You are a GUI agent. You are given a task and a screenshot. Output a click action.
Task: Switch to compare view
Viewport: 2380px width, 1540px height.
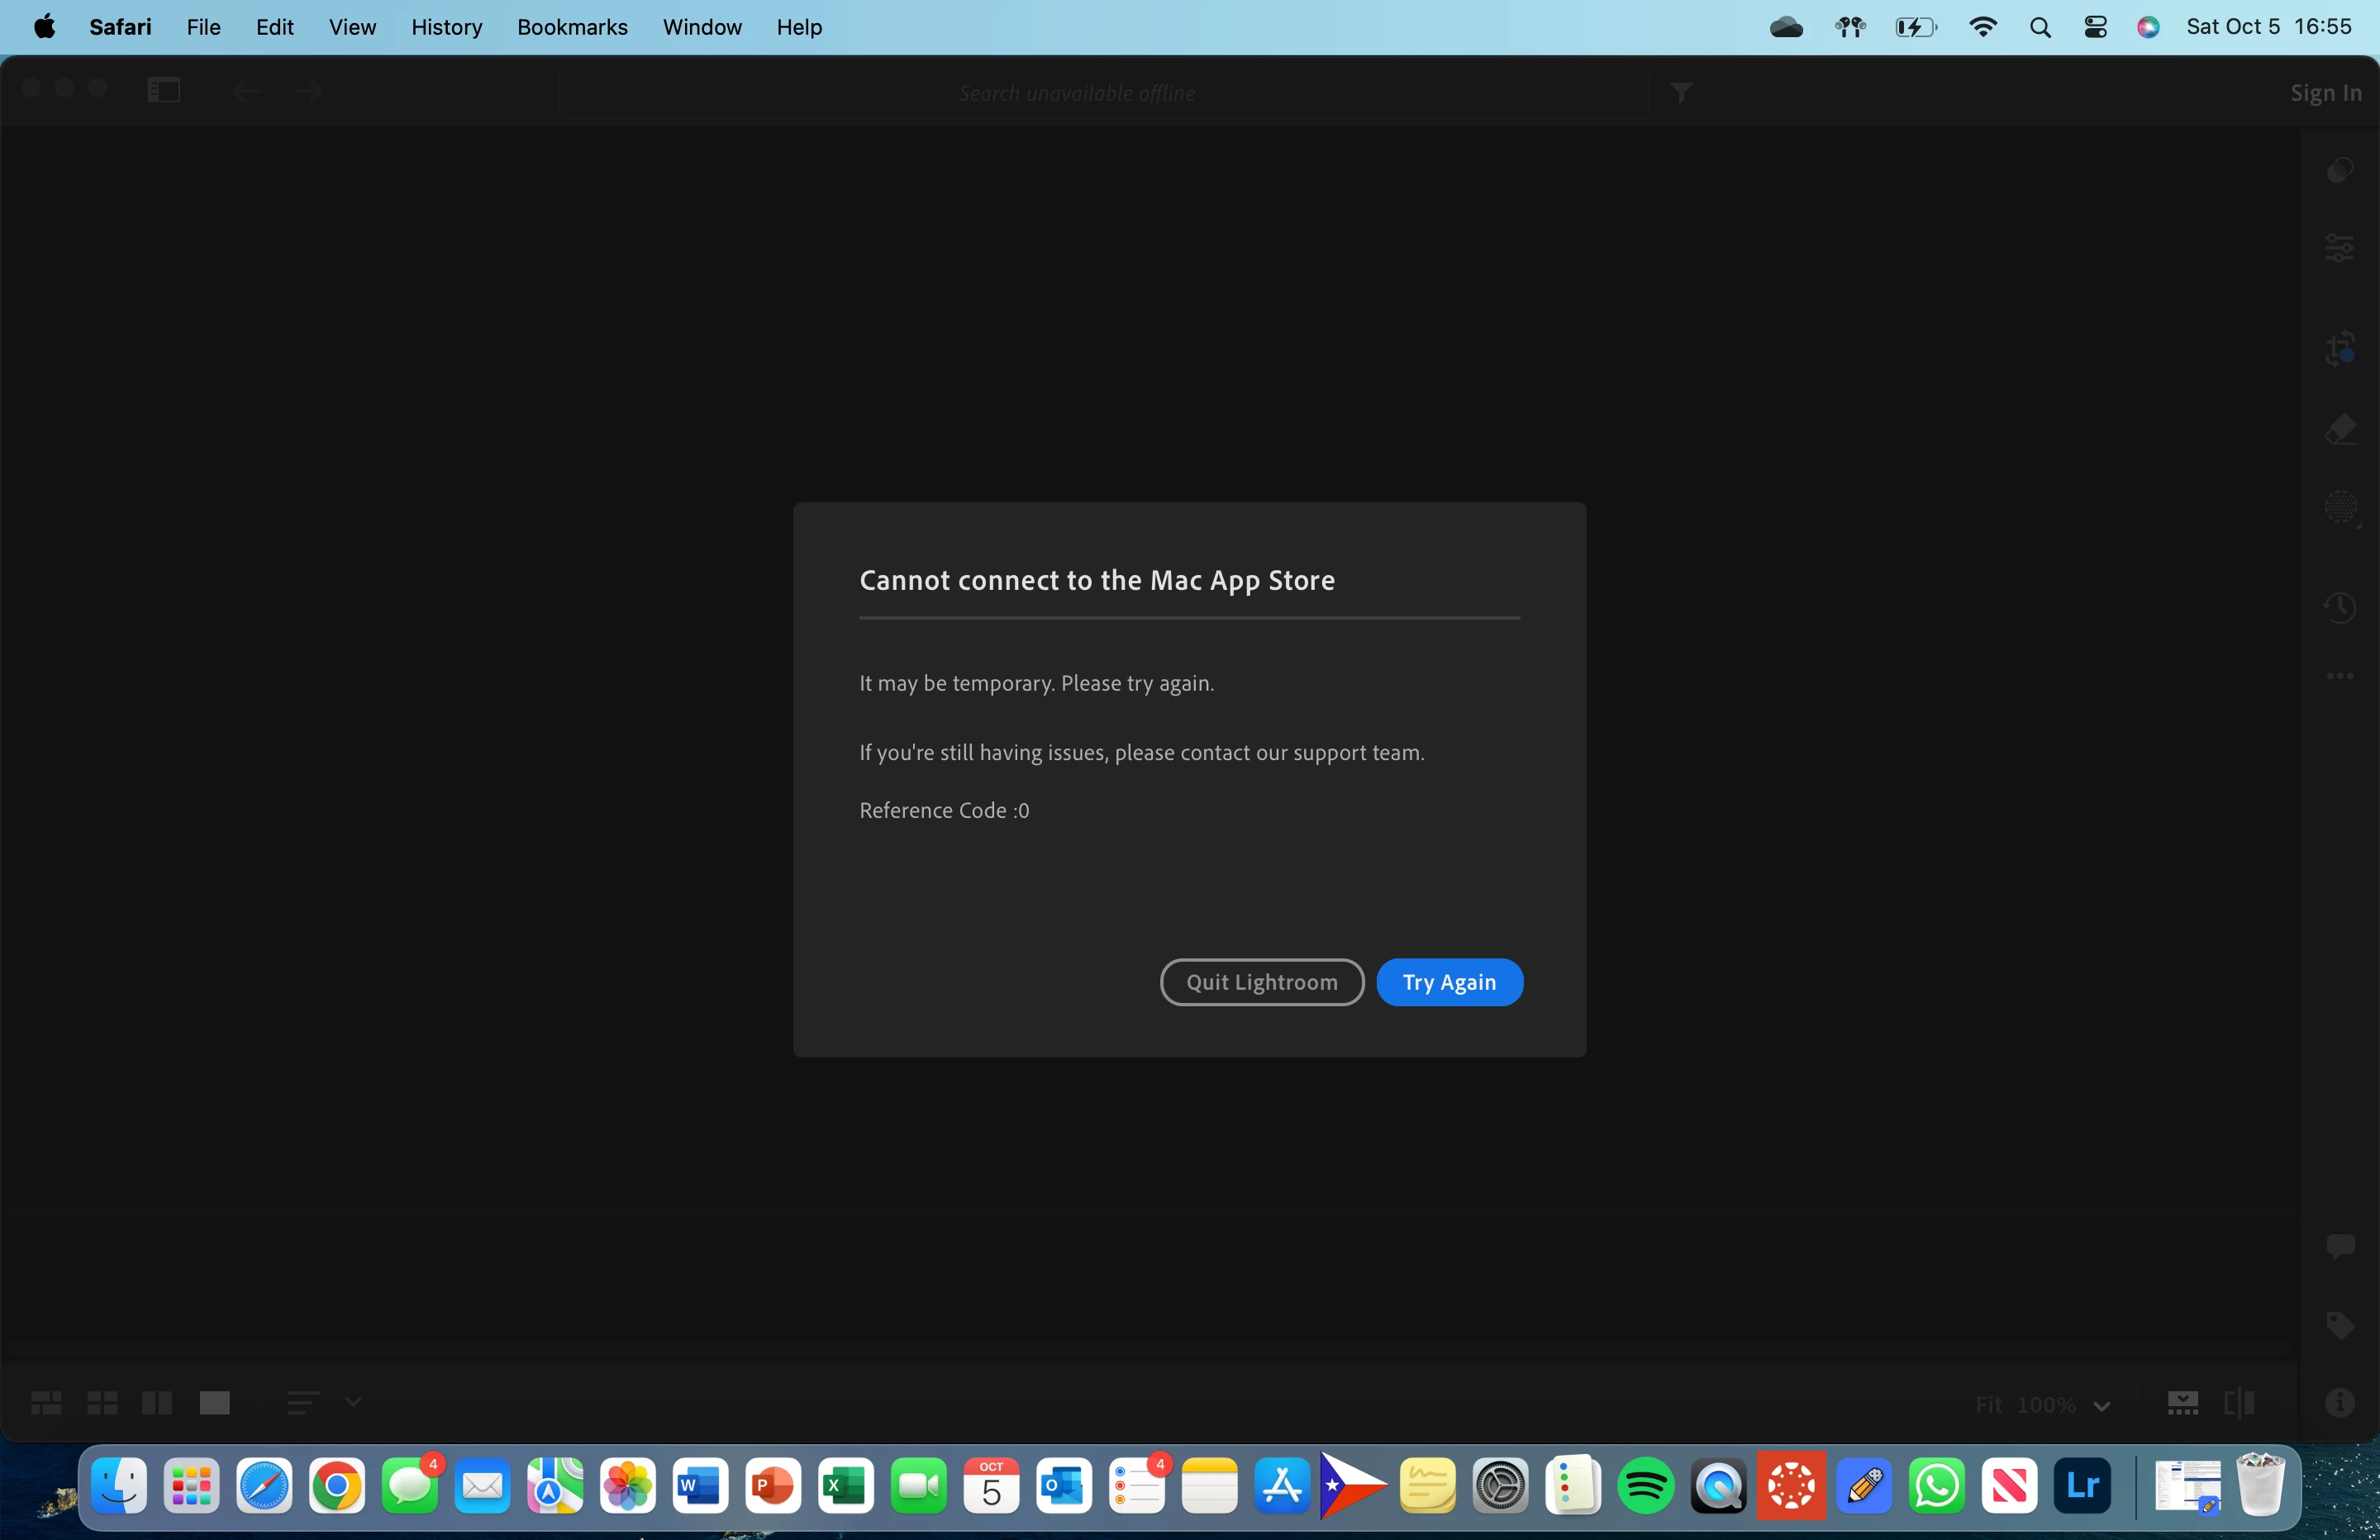pos(157,1403)
